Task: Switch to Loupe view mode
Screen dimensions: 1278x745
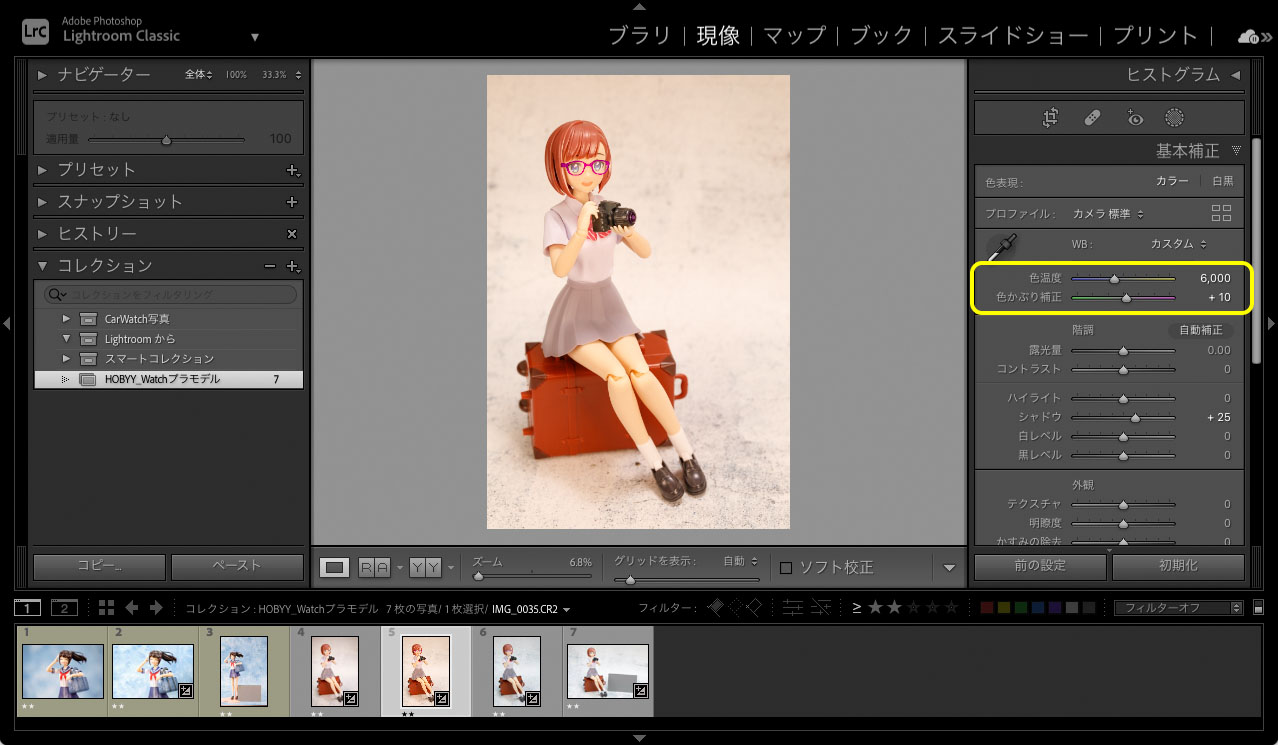Action: point(335,567)
